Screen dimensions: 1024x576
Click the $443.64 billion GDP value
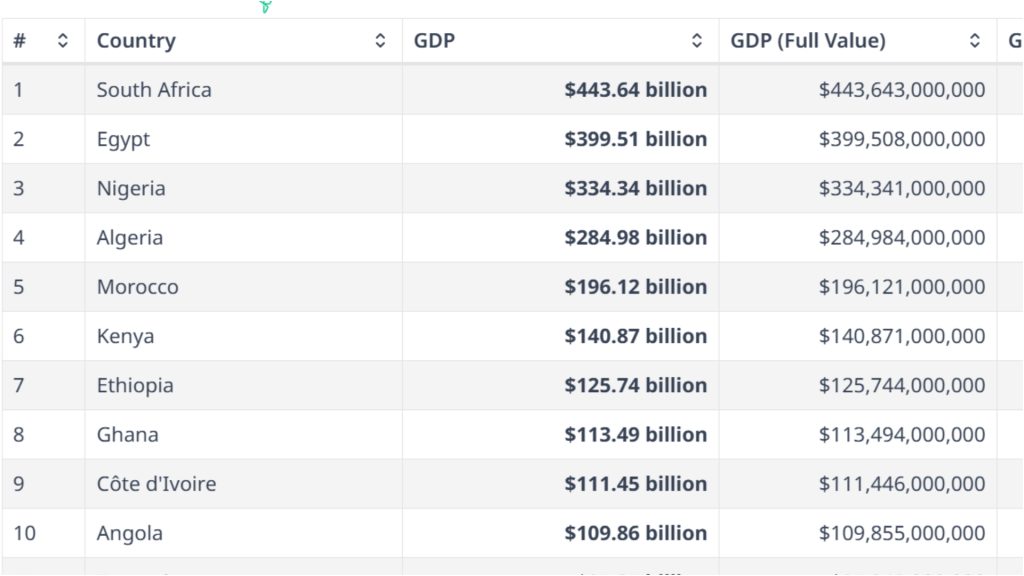[x=635, y=90]
